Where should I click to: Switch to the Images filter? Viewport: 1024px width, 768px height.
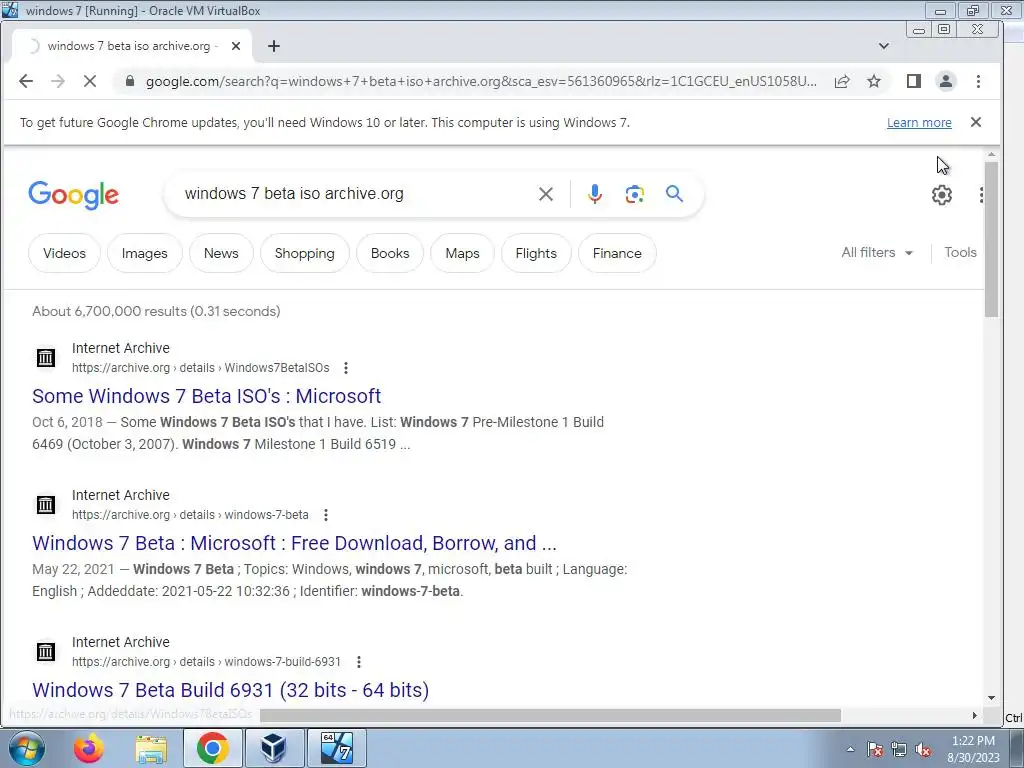click(x=144, y=253)
